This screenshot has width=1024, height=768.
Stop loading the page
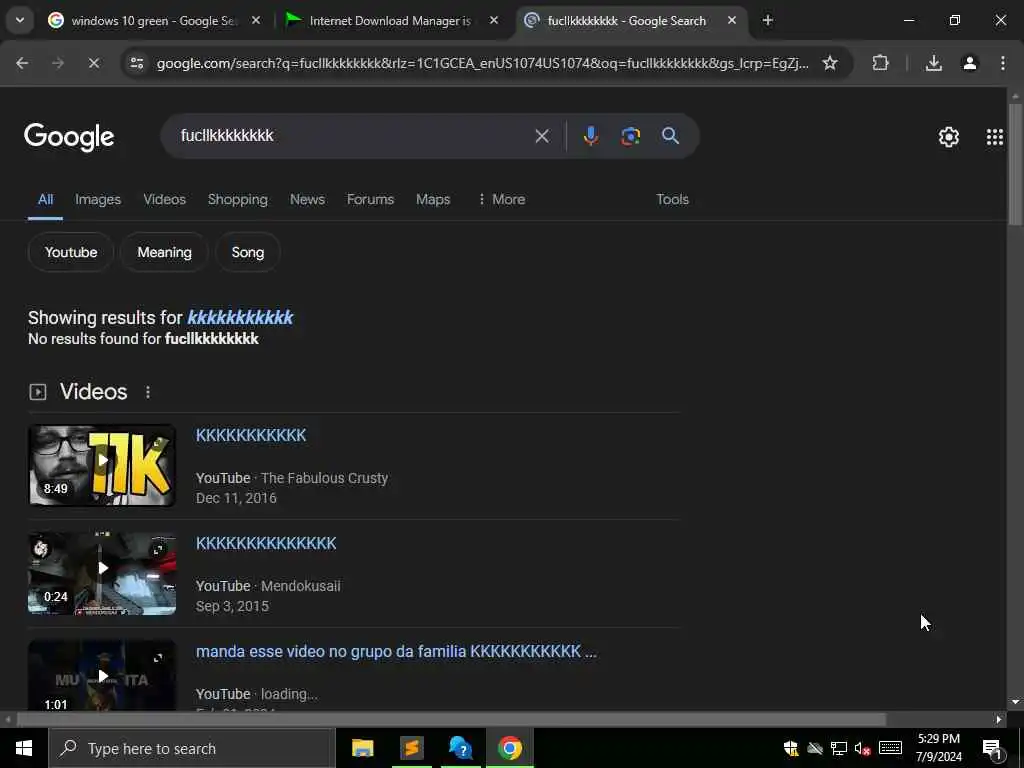point(93,63)
